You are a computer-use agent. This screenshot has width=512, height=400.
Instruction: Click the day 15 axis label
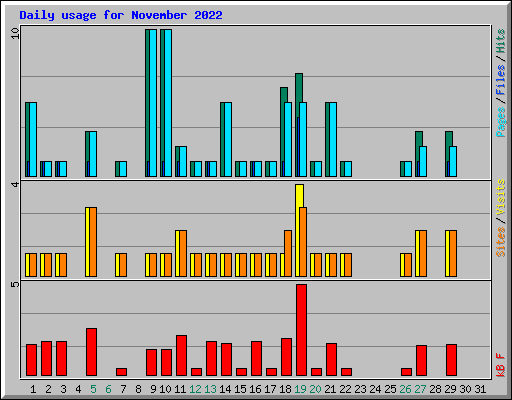[240, 389]
